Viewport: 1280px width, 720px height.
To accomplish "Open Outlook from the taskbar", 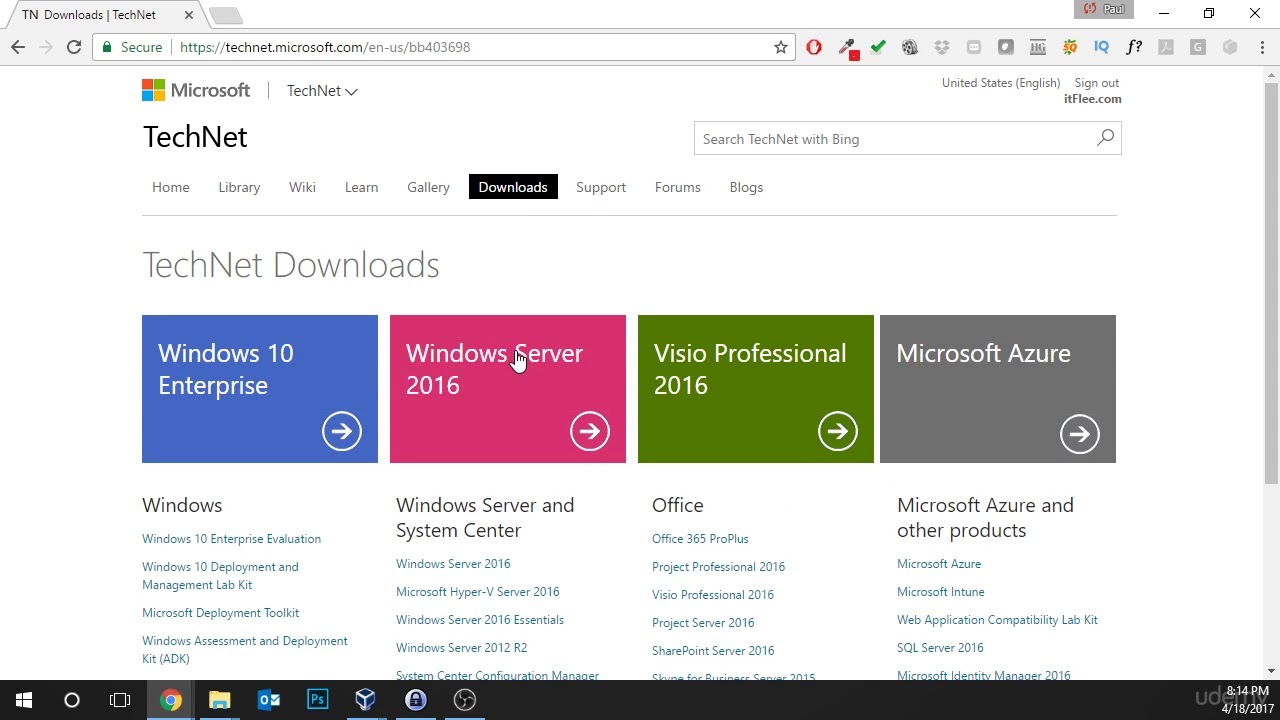I will coord(268,700).
